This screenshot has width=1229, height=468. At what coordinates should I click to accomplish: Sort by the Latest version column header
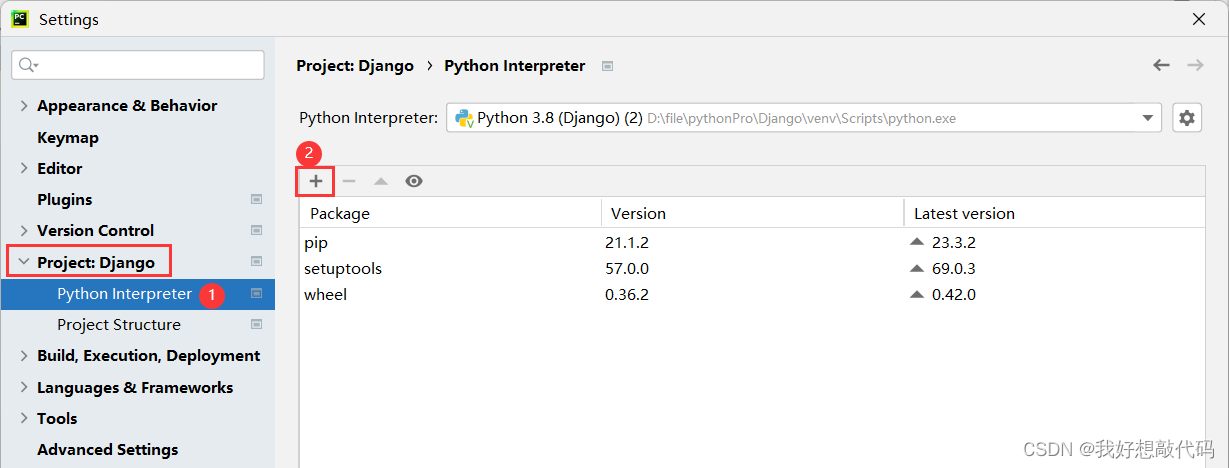pos(1054,213)
